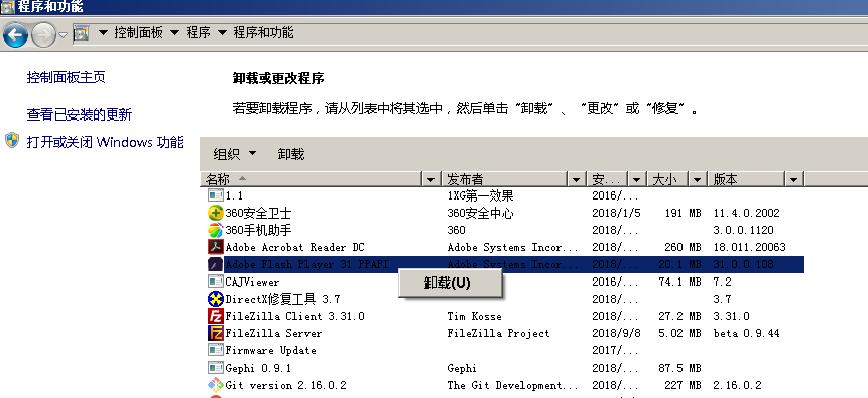
Task: Click version beta 0.9.44 cell
Action: pyautogui.click(x=746, y=333)
